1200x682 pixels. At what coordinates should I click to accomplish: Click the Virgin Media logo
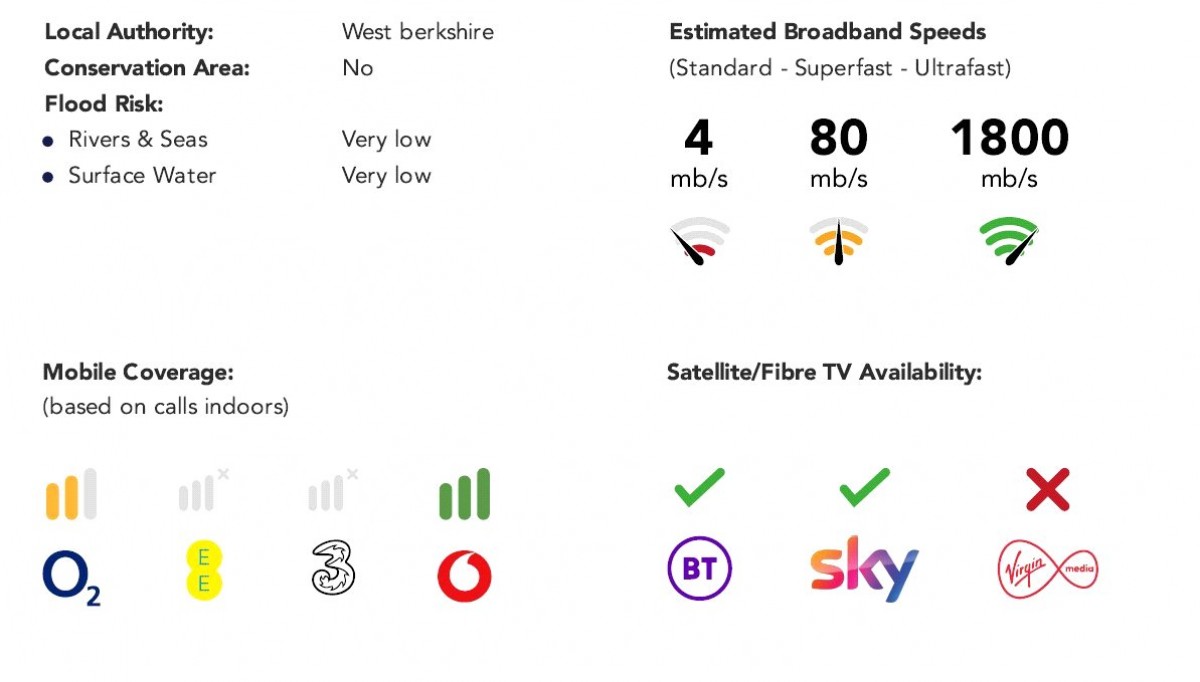[1047, 570]
